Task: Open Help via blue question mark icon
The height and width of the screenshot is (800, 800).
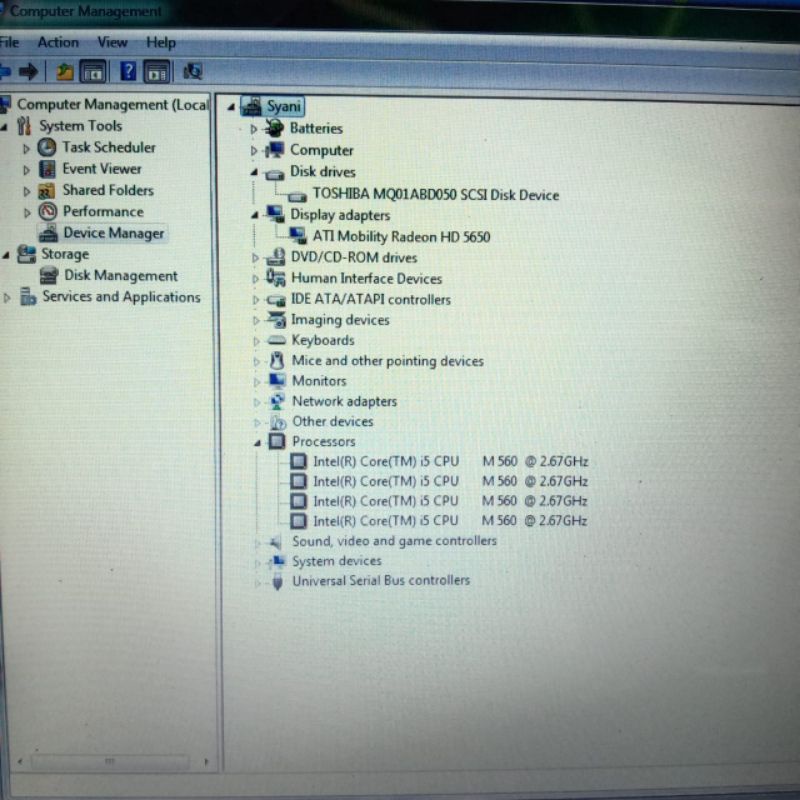Action: coord(128,71)
